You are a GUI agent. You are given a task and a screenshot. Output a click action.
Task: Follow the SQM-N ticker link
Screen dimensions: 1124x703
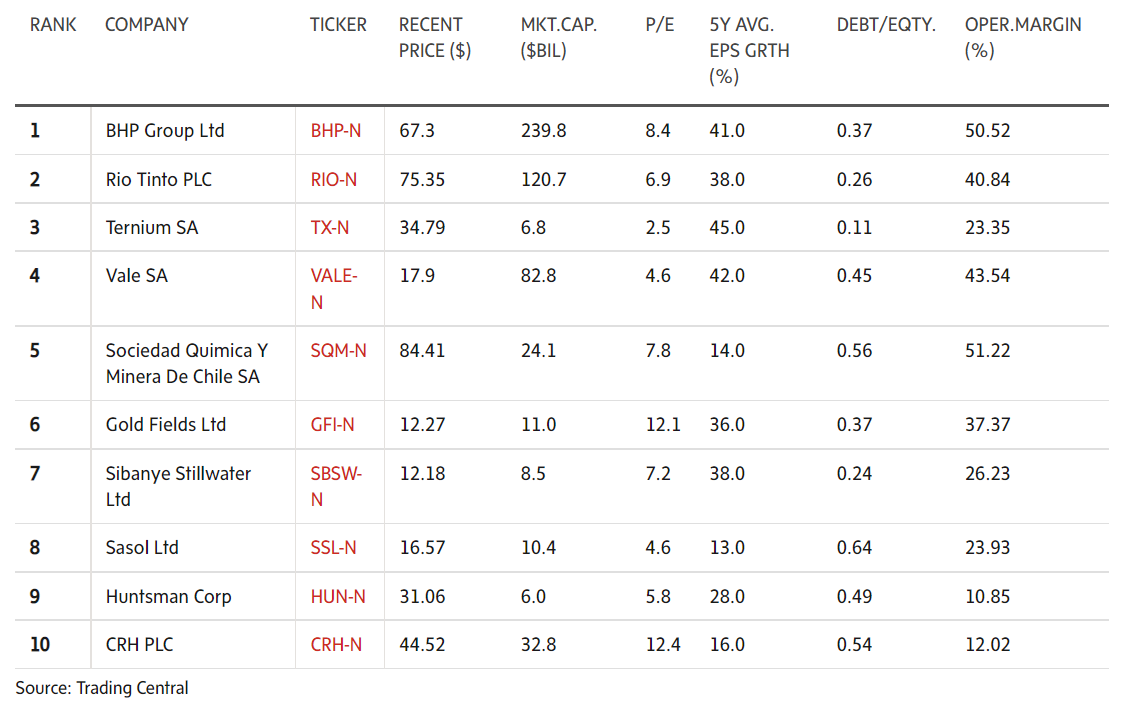click(338, 351)
